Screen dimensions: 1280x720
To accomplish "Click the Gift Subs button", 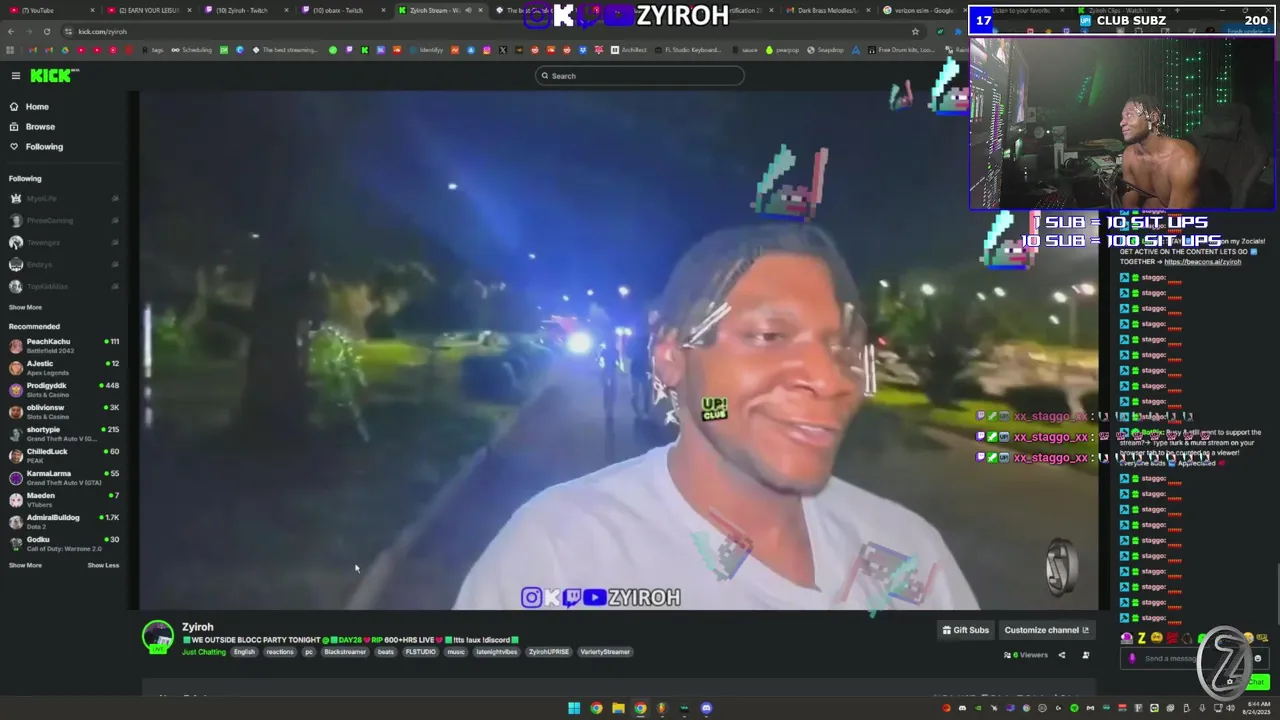I will point(965,630).
